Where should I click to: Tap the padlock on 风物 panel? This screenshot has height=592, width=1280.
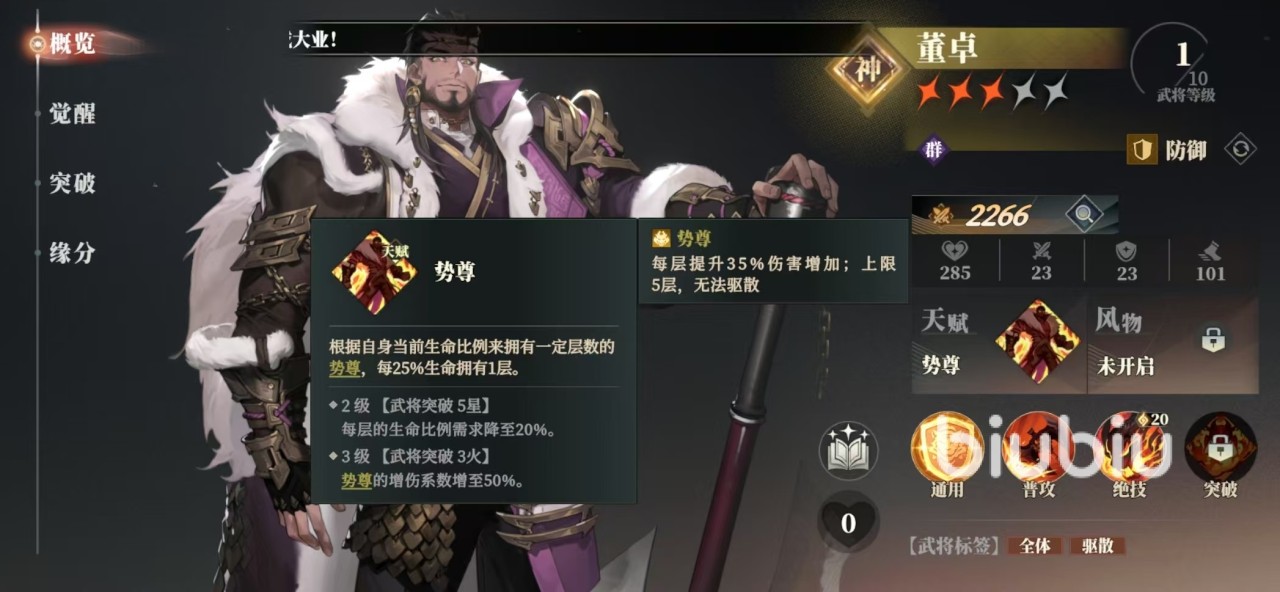(1213, 337)
